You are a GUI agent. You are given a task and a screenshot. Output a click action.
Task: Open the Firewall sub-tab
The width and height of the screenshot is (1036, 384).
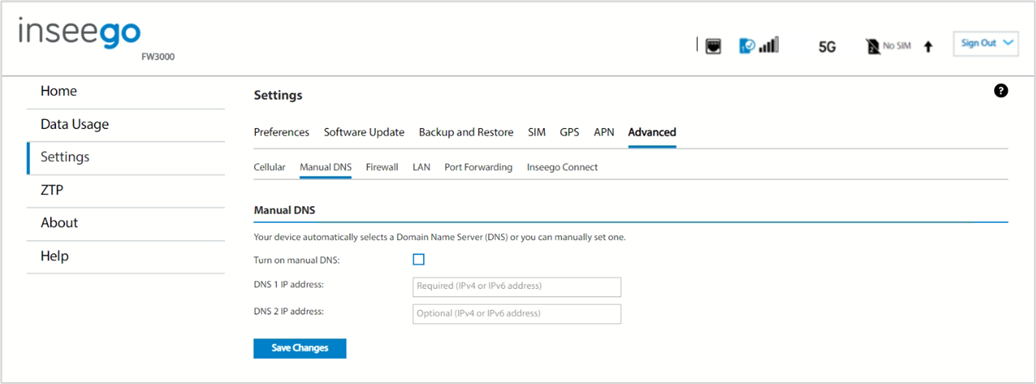382,168
